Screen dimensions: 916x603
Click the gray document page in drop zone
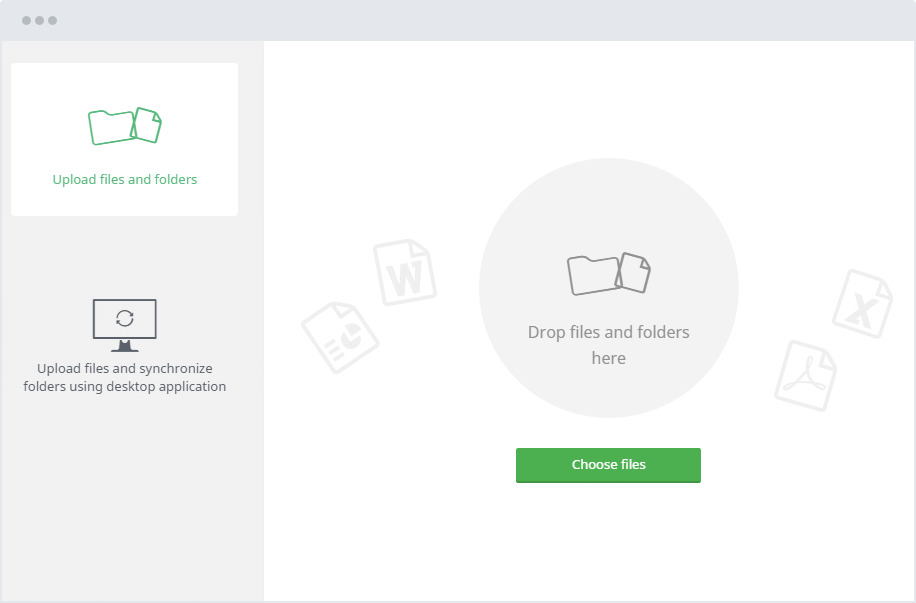634,272
